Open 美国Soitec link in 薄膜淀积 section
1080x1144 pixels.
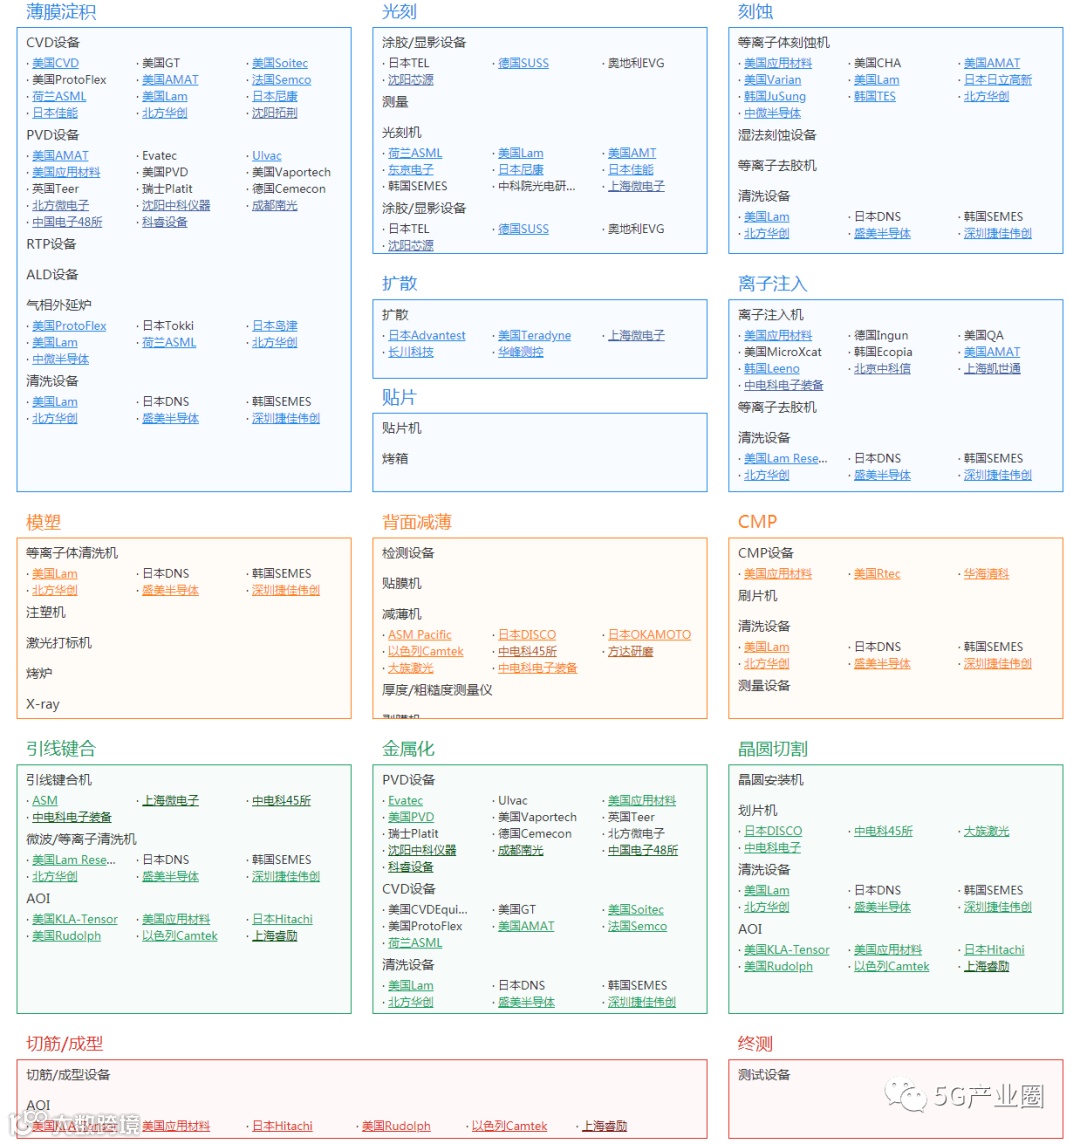pos(279,63)
